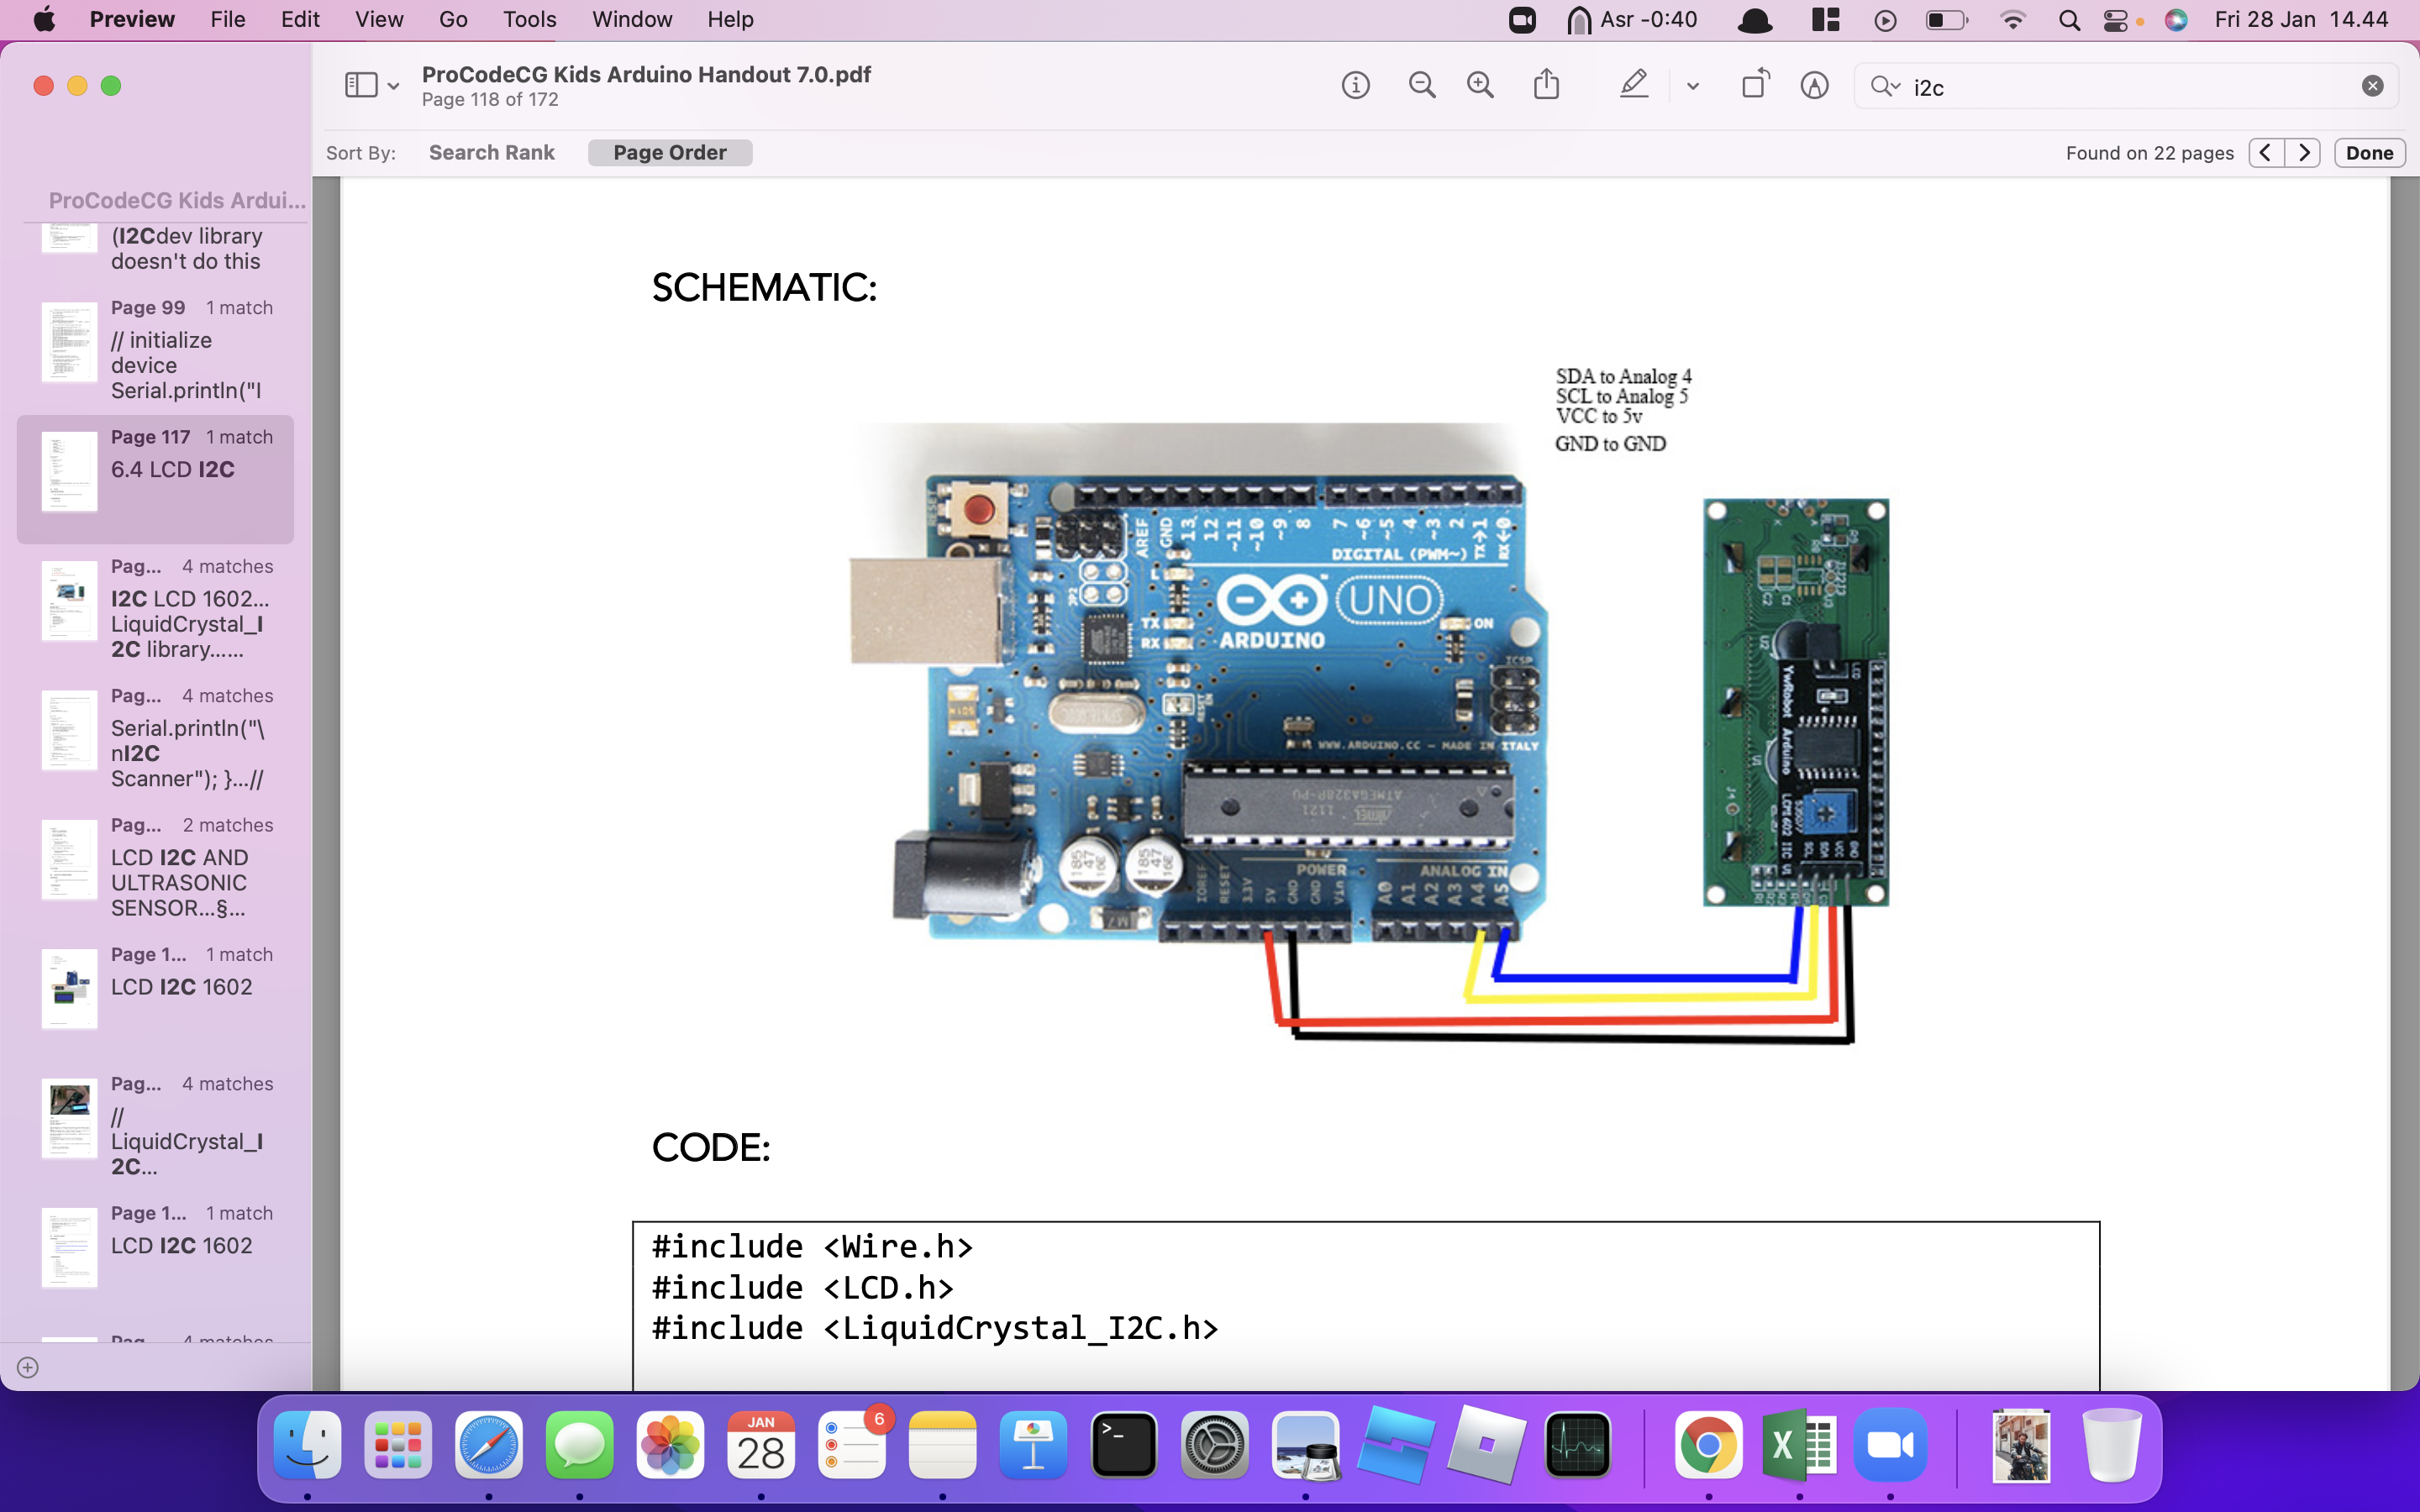Open result Serial.println I2C Scanner
Viewport: 2420px width, 1512px height.
tap(156, 738)
